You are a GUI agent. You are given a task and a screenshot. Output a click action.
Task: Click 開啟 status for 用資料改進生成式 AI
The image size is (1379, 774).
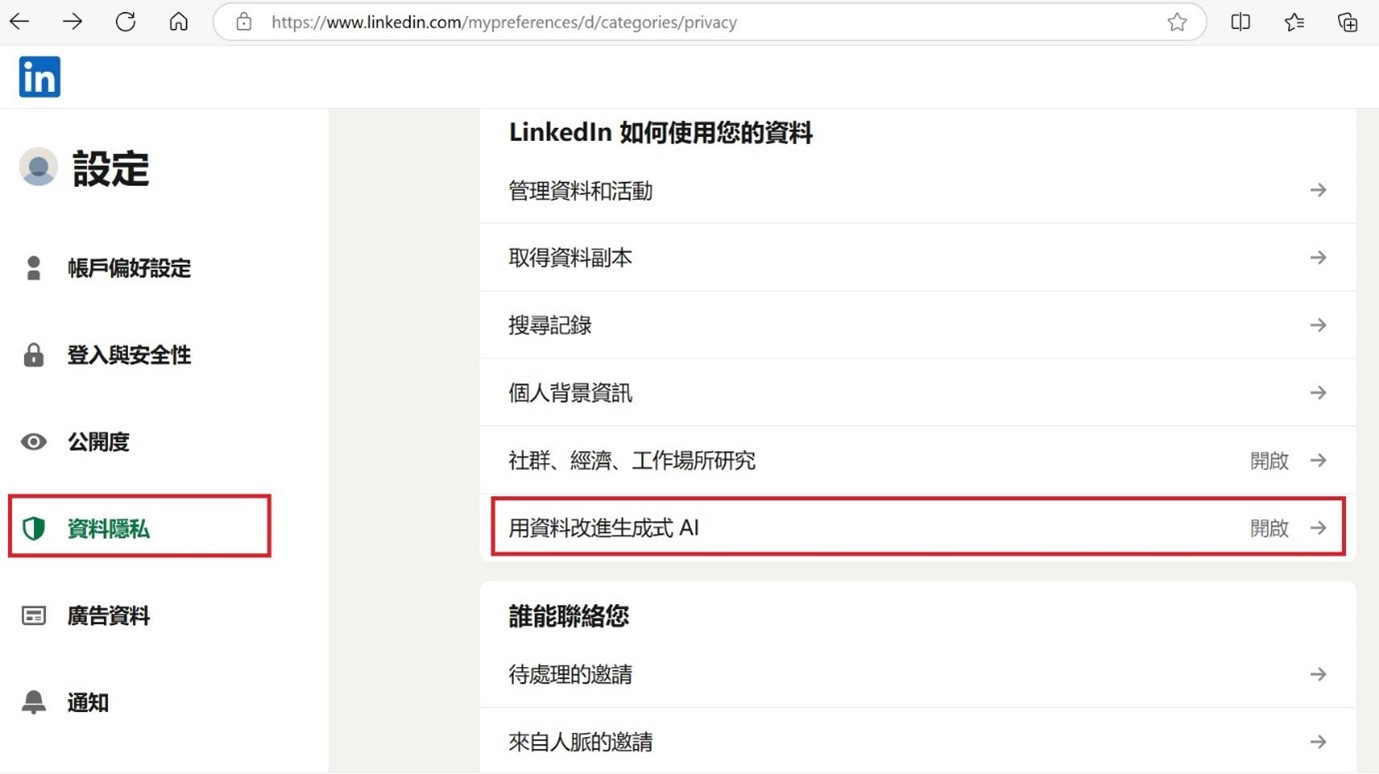click(x=1269, y=528)
